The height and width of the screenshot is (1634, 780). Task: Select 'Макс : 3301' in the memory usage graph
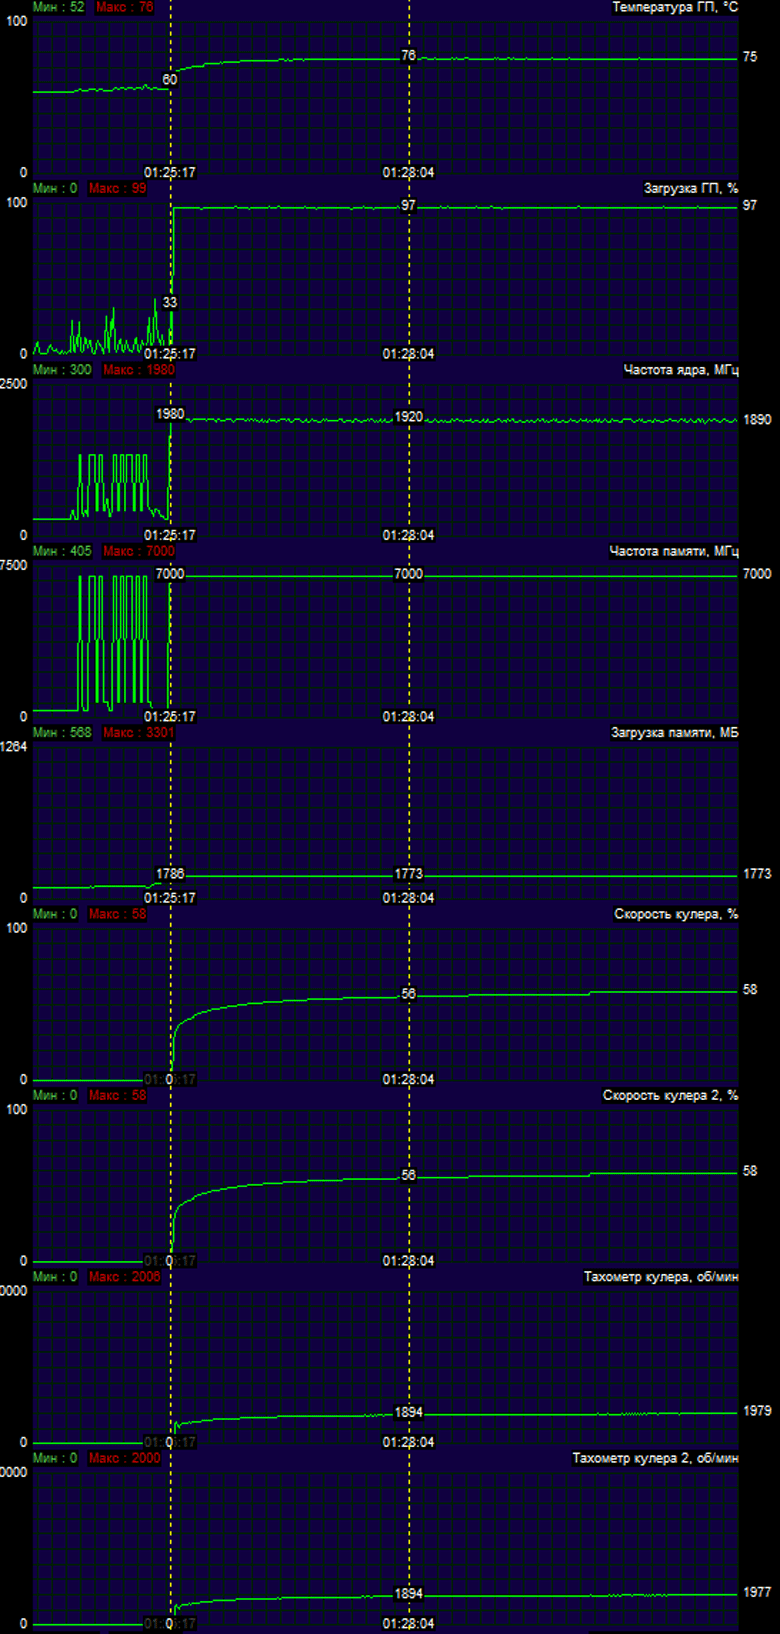pos(139,733)
